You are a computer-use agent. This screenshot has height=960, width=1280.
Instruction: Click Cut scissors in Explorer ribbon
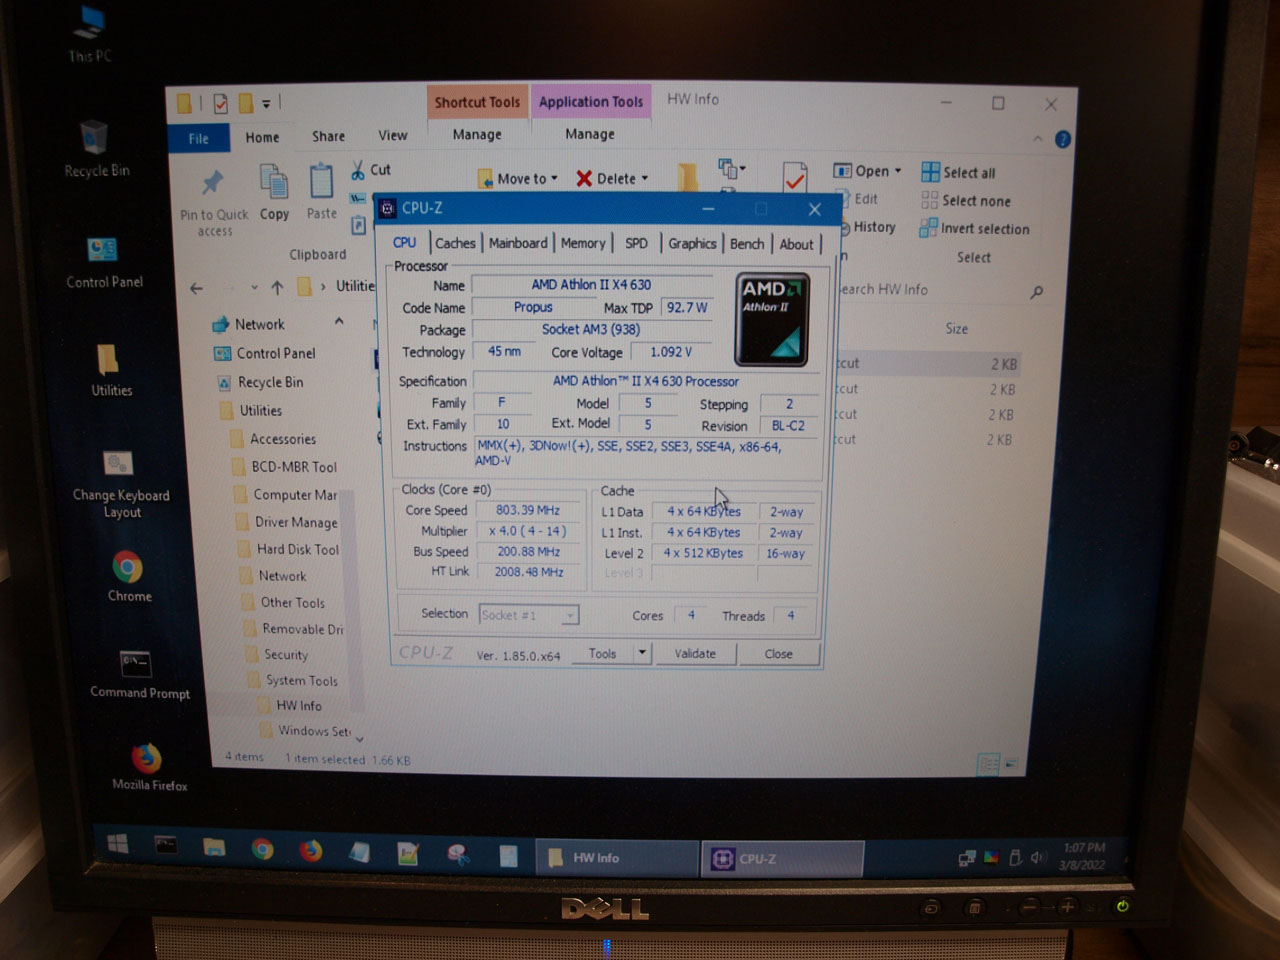pyautogui.click(x=358, y=170)
